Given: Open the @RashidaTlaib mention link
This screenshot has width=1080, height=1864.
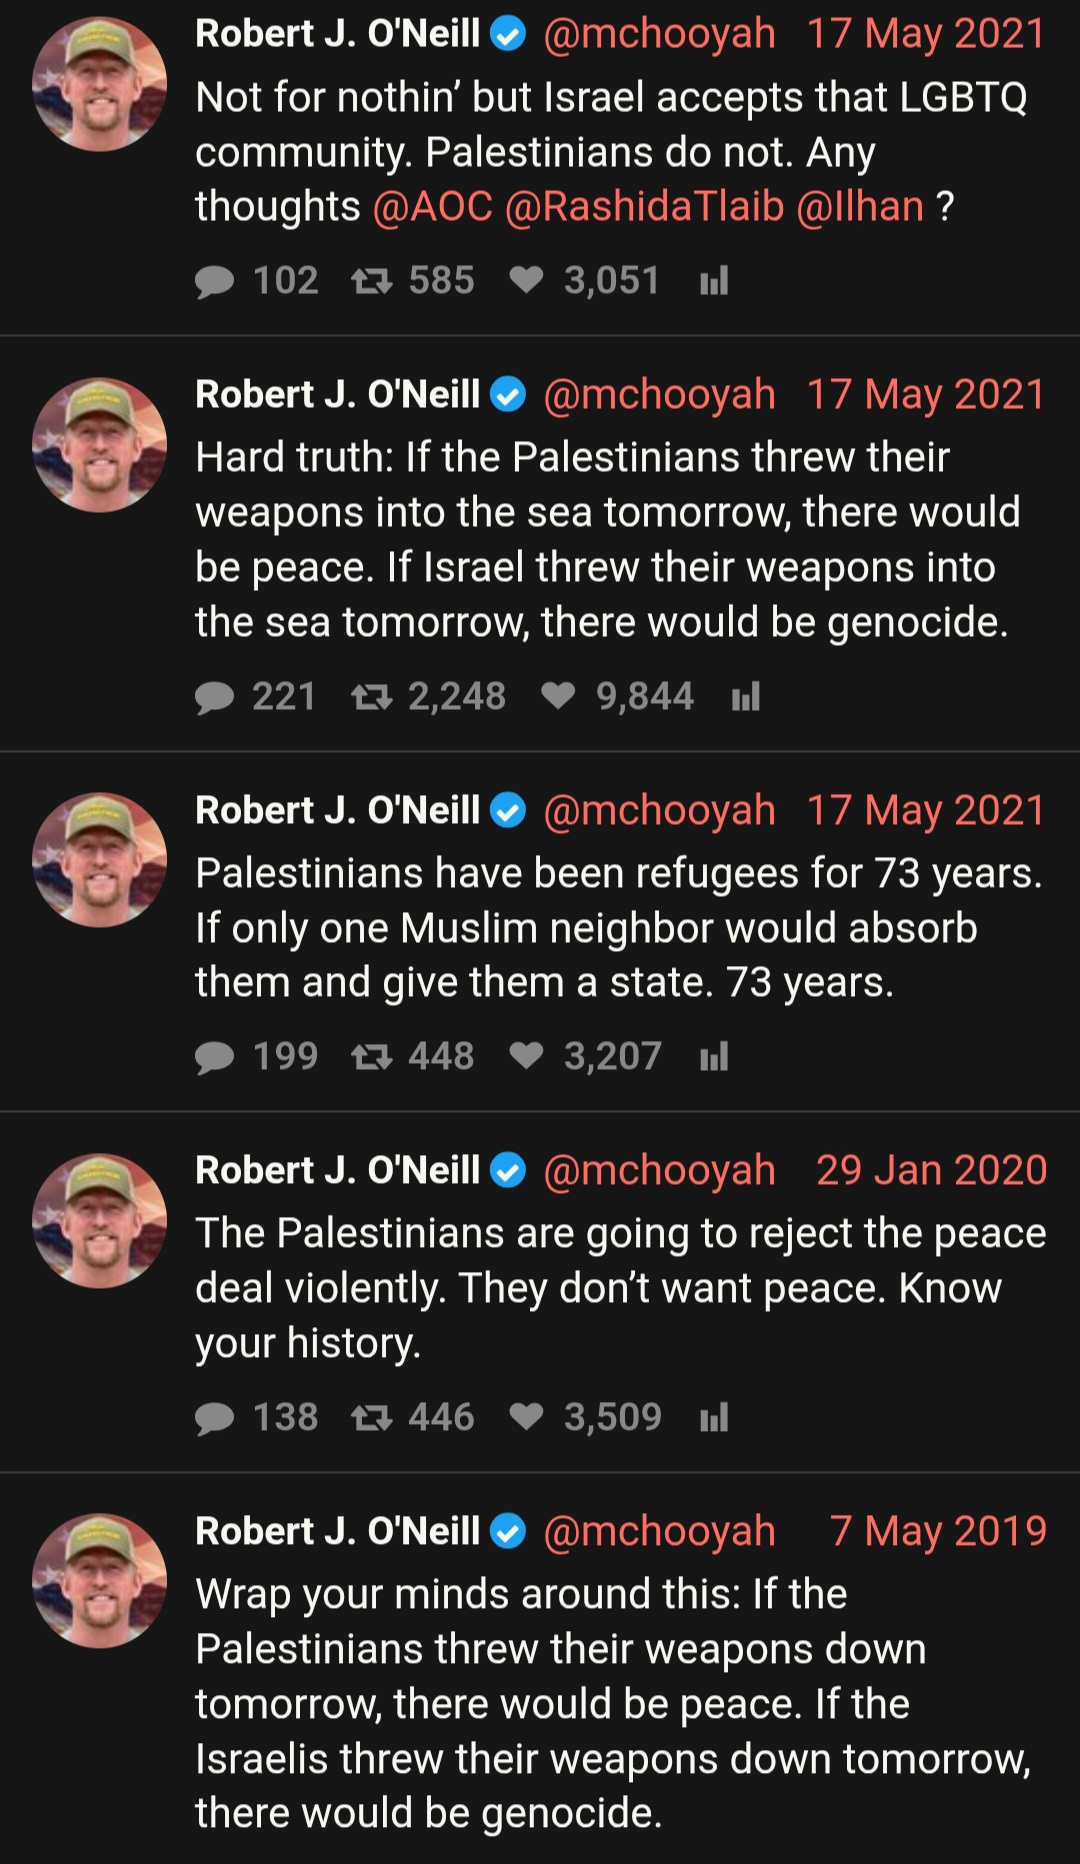Looking at the screenshot, I should click(645, 207).
